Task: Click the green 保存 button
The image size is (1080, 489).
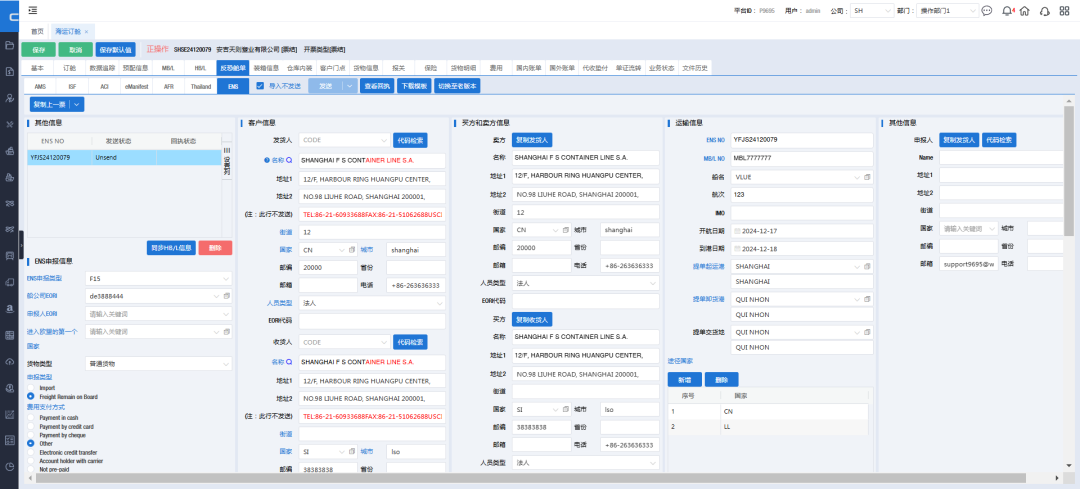Action: (39, 50)
